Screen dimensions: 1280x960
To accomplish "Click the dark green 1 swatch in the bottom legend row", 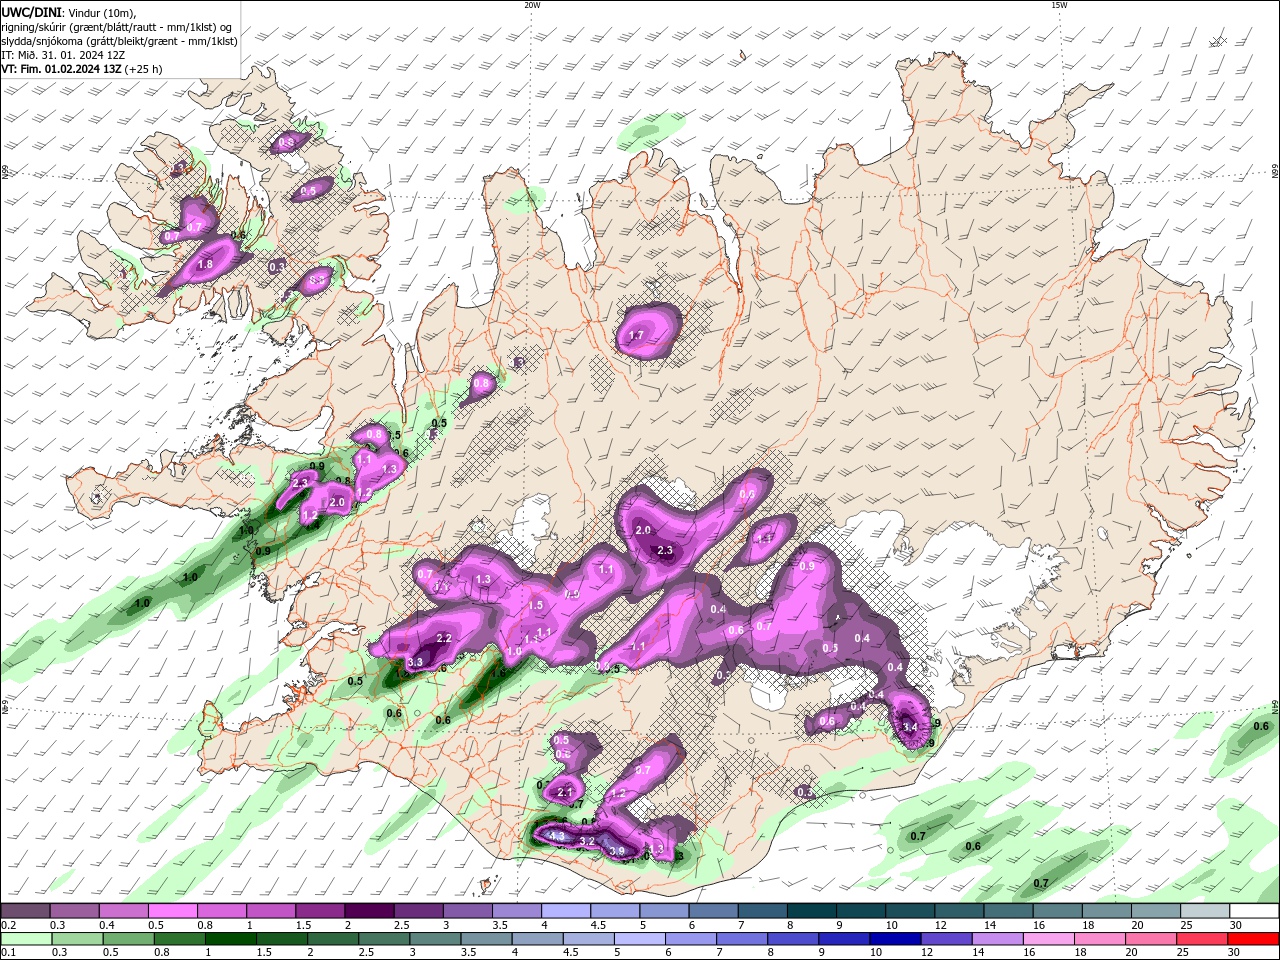I will point(230,939).
